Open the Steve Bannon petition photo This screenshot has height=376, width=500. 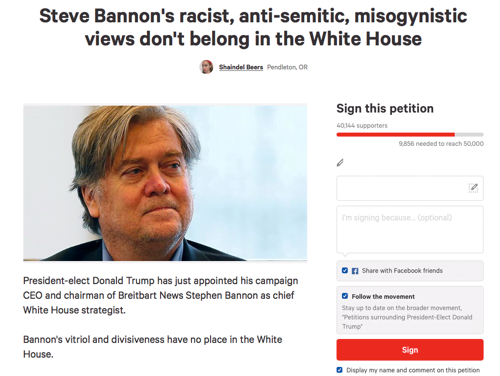(165, 182)
